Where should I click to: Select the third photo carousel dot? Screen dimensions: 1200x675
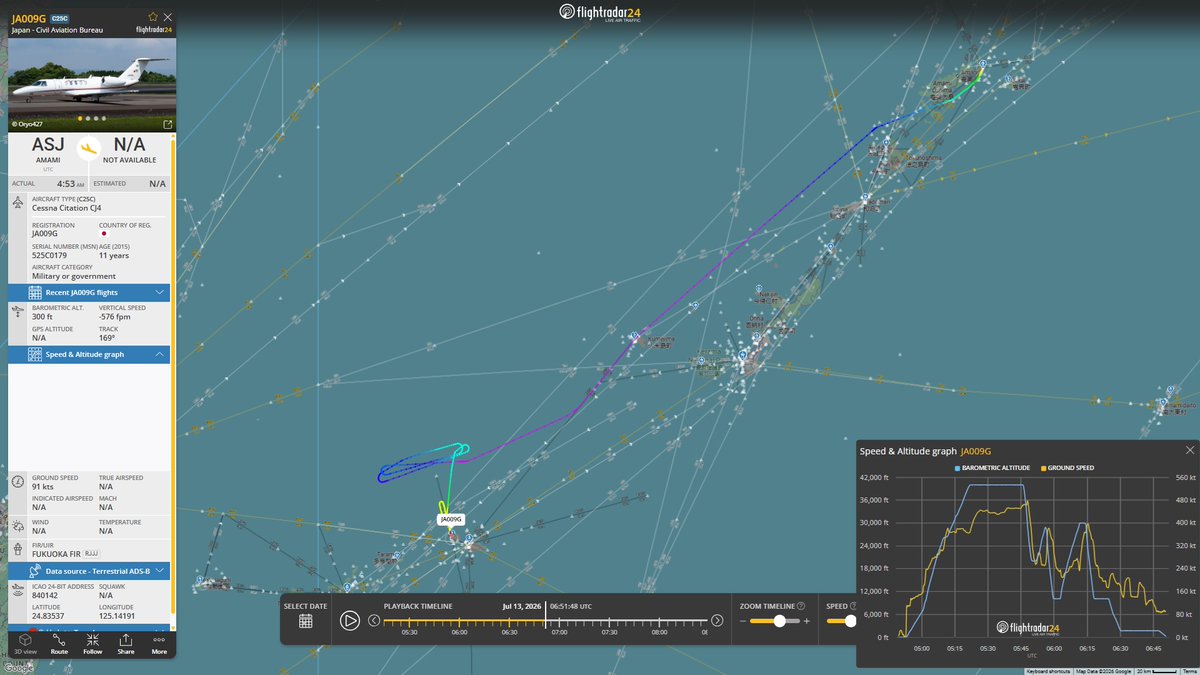[97, 119]
